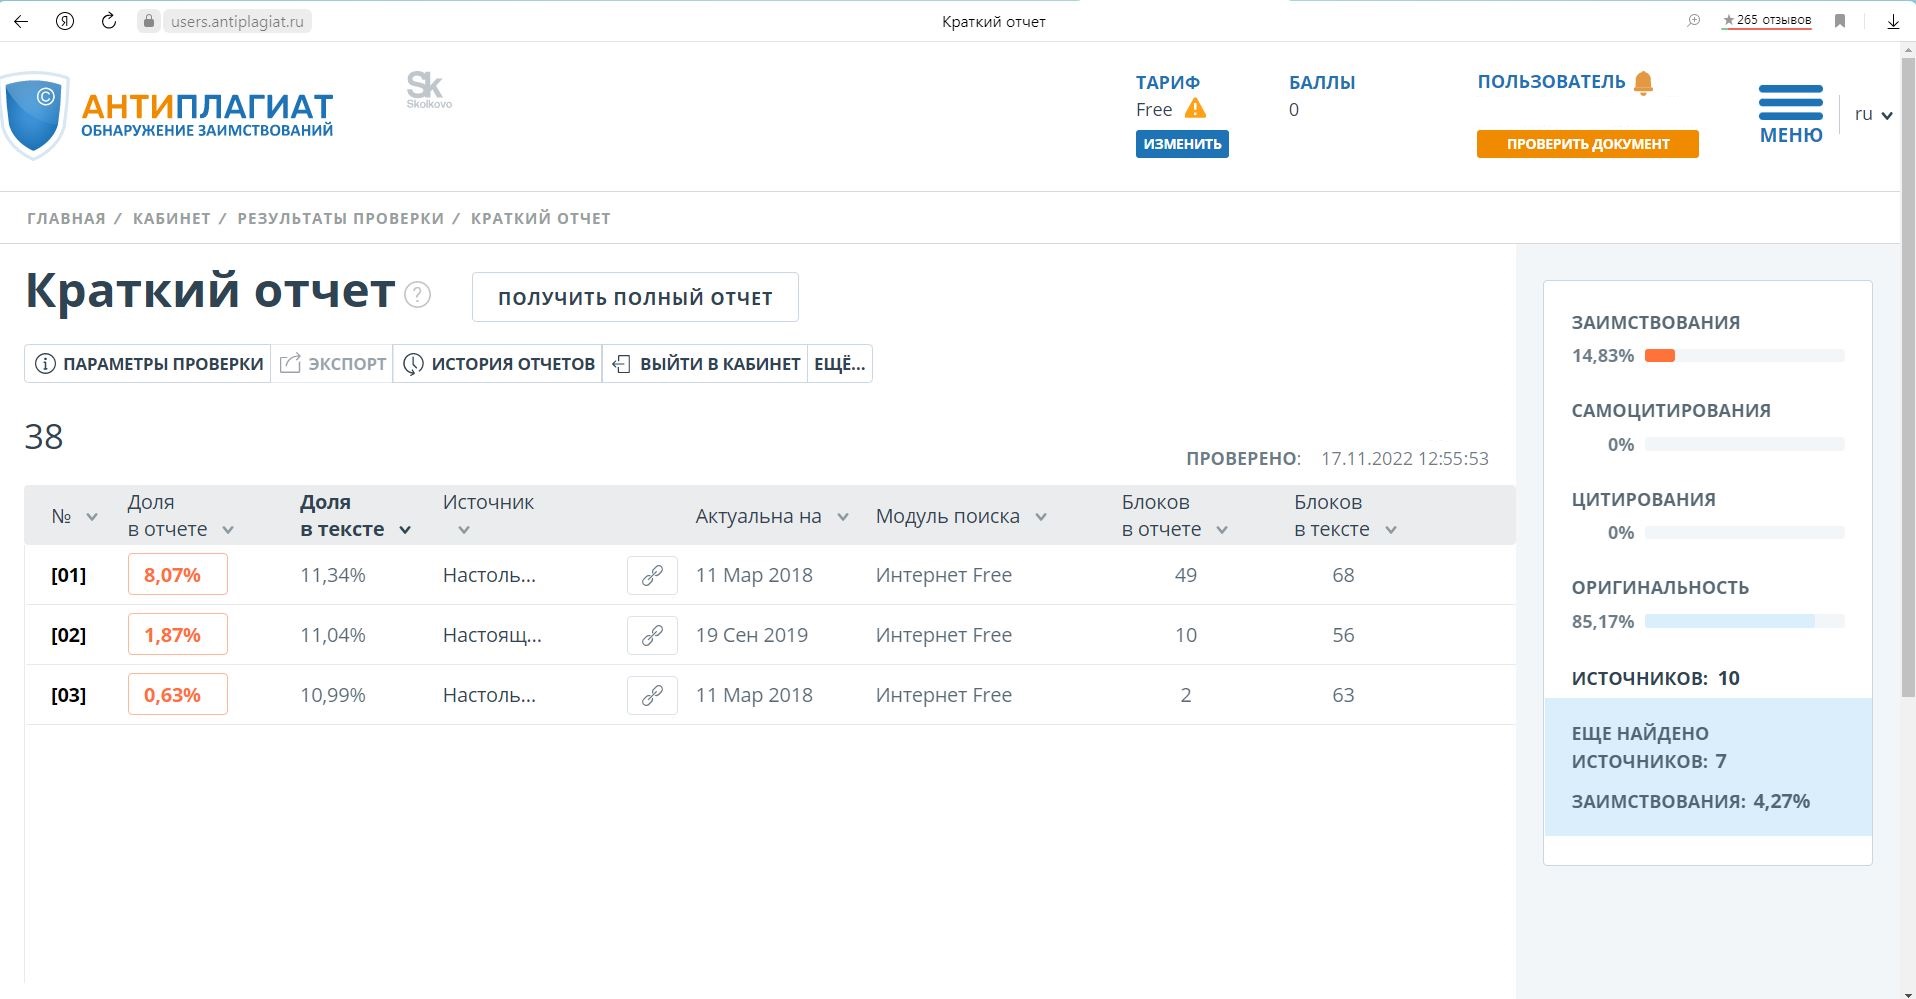Click the user notification bell icon

pyautogui.click(x=1643, y=83)
